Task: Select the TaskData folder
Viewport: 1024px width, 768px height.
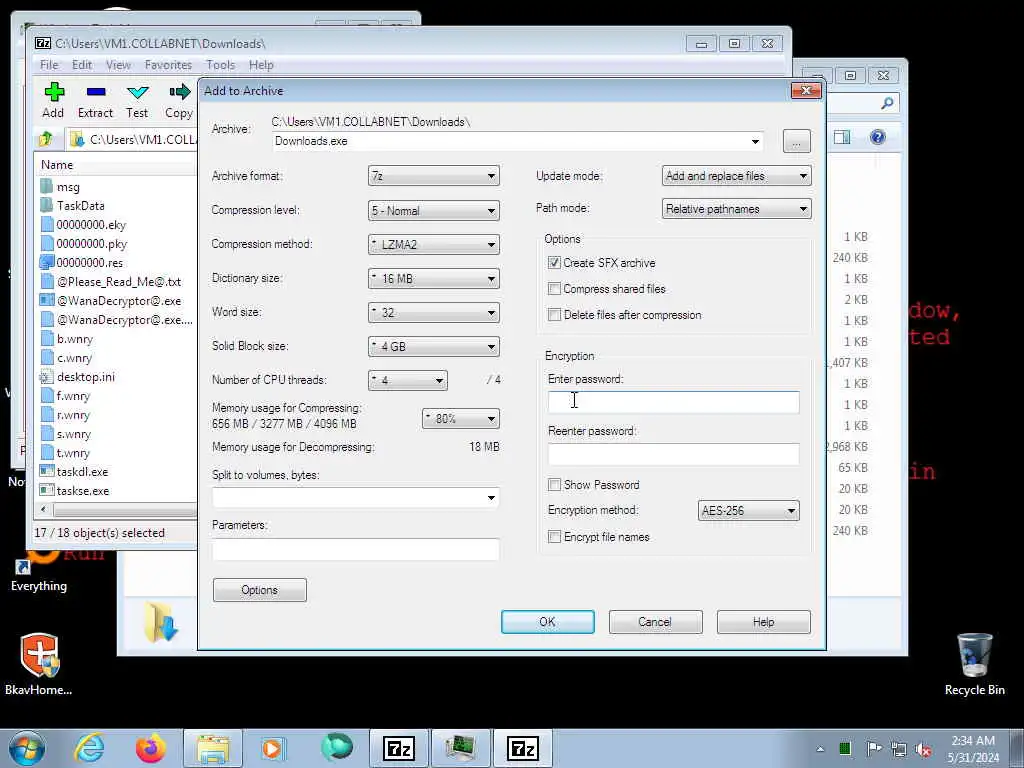Action: pyautogui.click(x=80, y=206)
